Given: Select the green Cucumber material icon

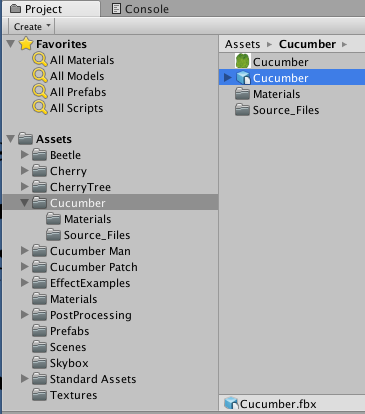Looking at the screenshot, I should [242, 61].
